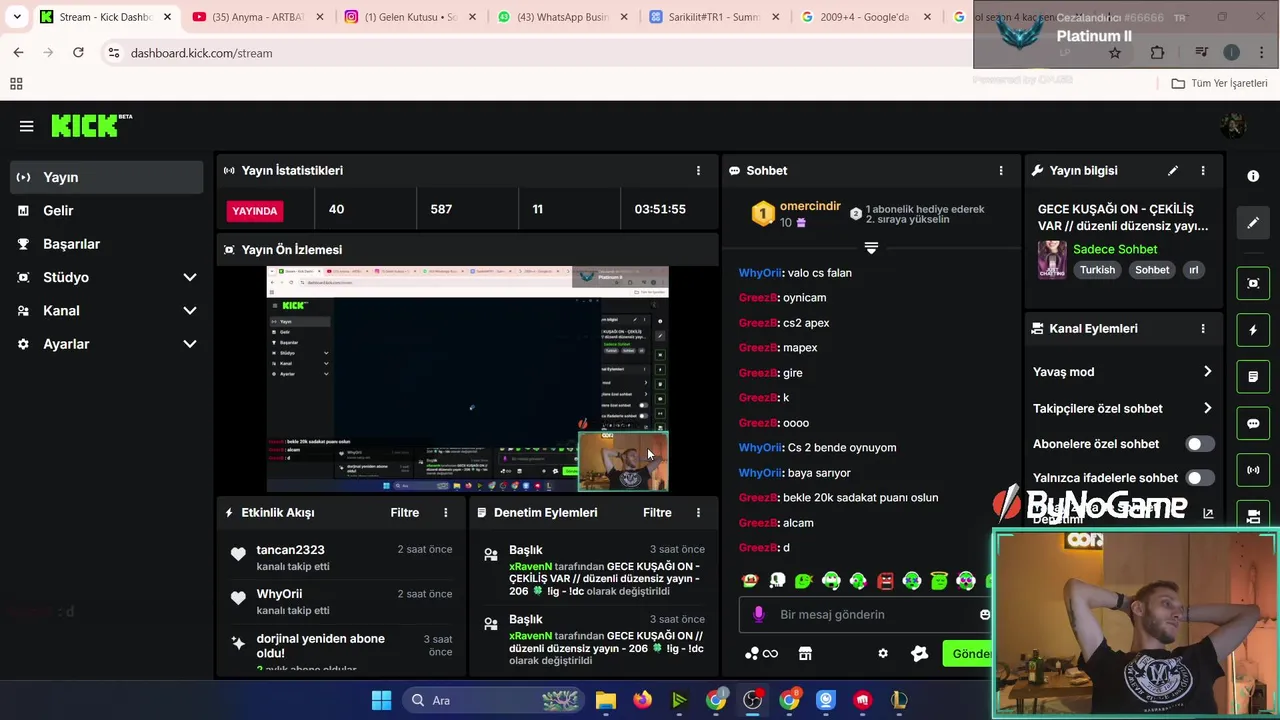
Task: Open Yayın bilgisi panel options menu
Action: click(1203, 171)
